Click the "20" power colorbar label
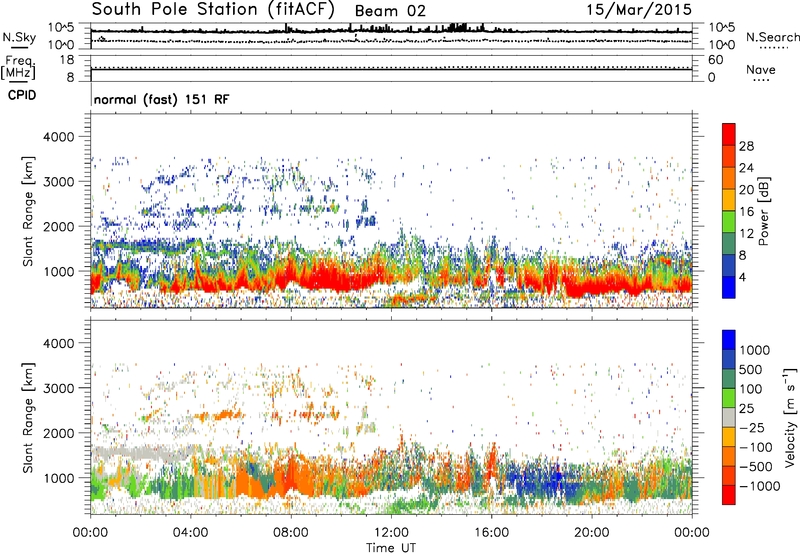 click(746, 190)
